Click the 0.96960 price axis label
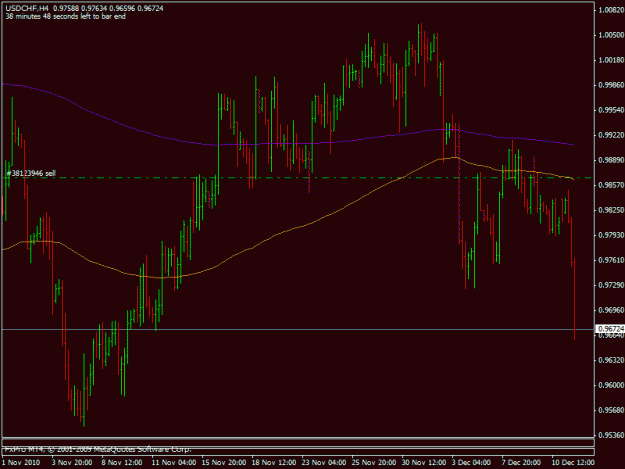The height and width of the screenshot is (469, 625). click(x=611, y=310)
